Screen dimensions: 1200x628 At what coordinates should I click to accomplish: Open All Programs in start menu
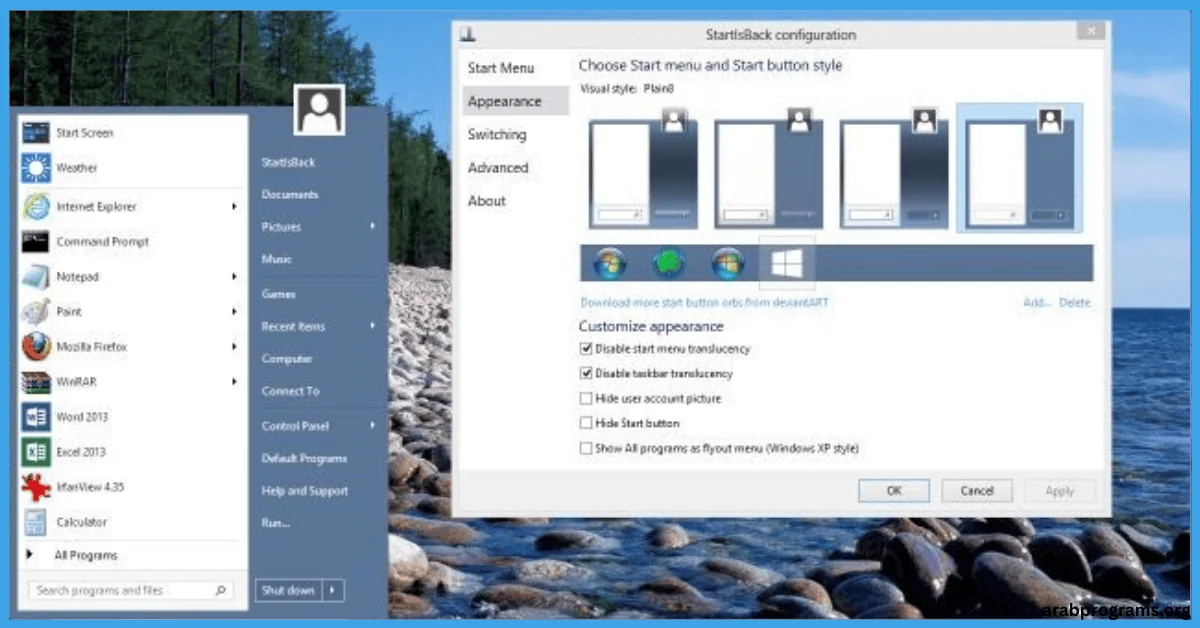(x=85, y=555)
